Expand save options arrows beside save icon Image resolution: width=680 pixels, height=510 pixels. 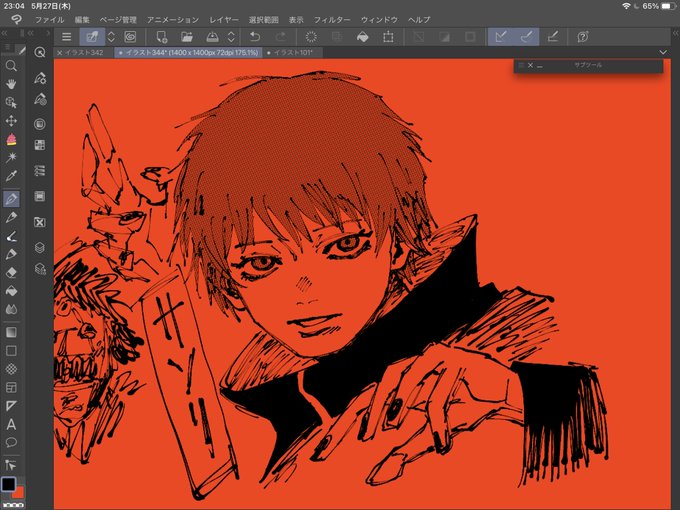(232, 37)
